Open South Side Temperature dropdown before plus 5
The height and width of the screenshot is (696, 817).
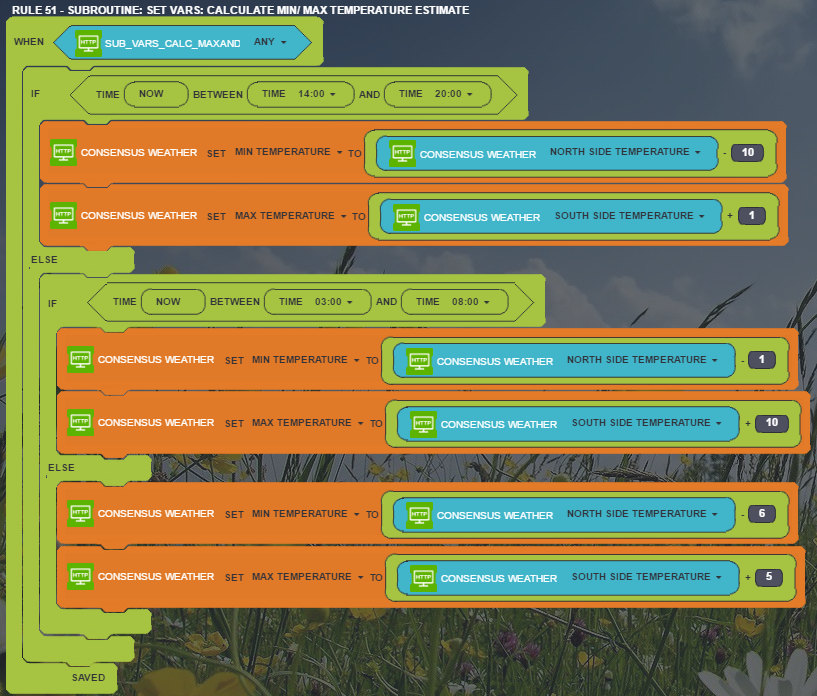[x=647, y=577]
